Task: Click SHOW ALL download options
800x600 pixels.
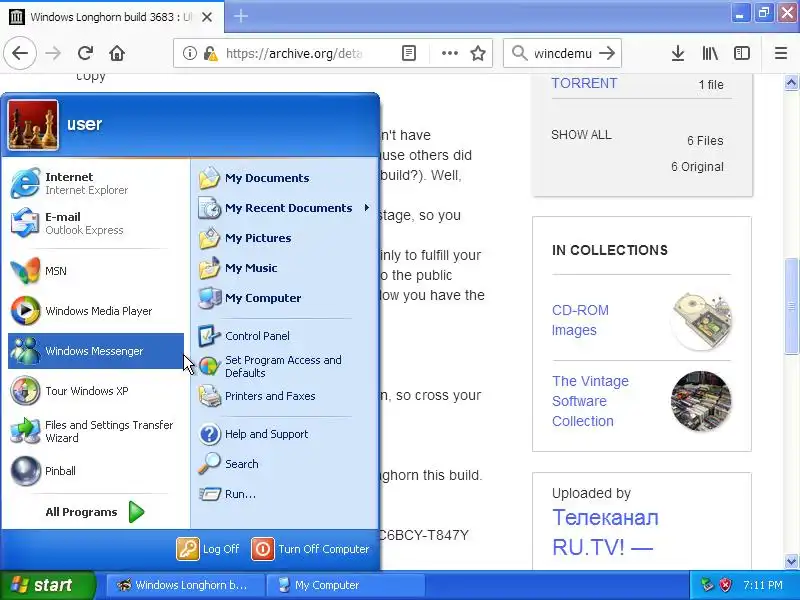Action: click(x=581, y=135)
